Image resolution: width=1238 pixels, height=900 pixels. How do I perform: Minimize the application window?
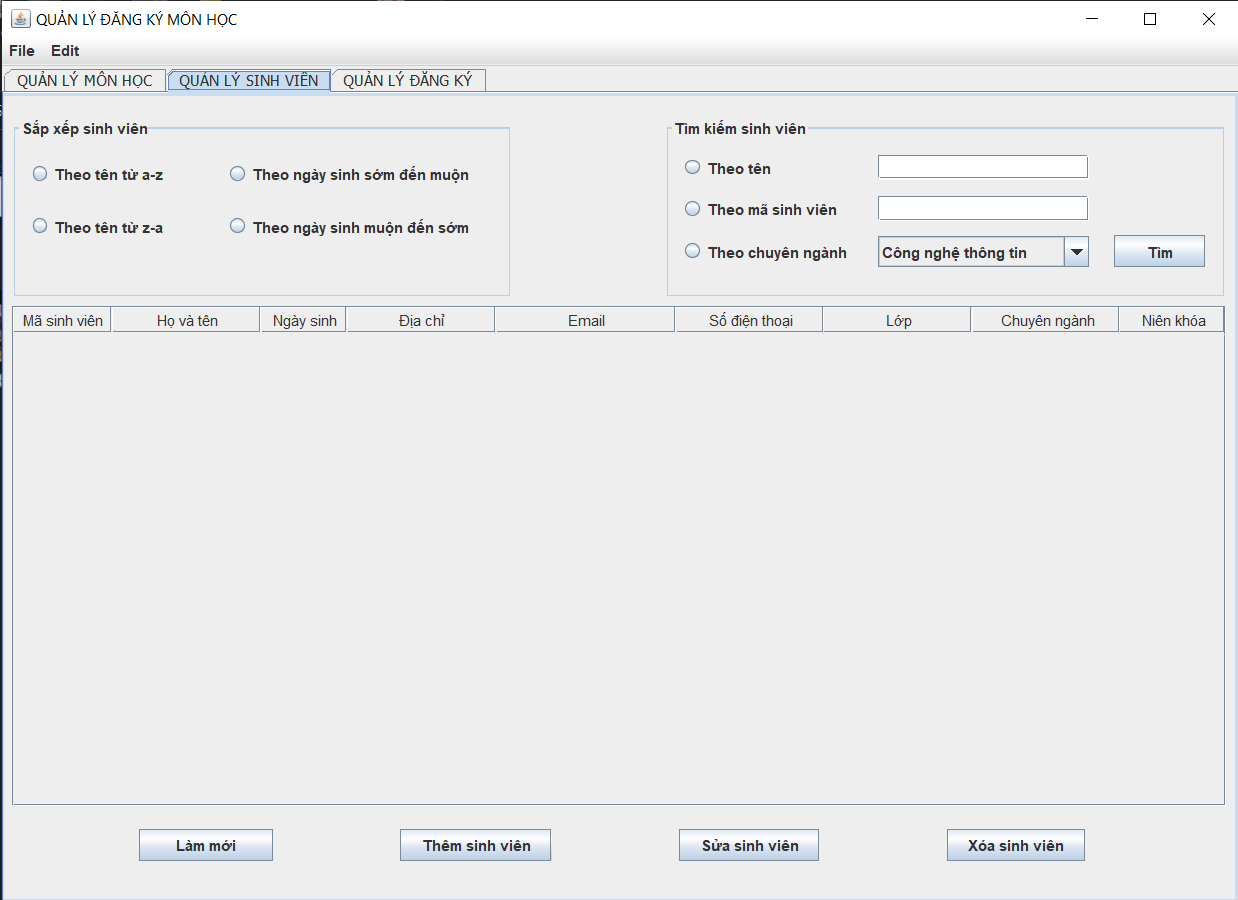pos(1092,19)
